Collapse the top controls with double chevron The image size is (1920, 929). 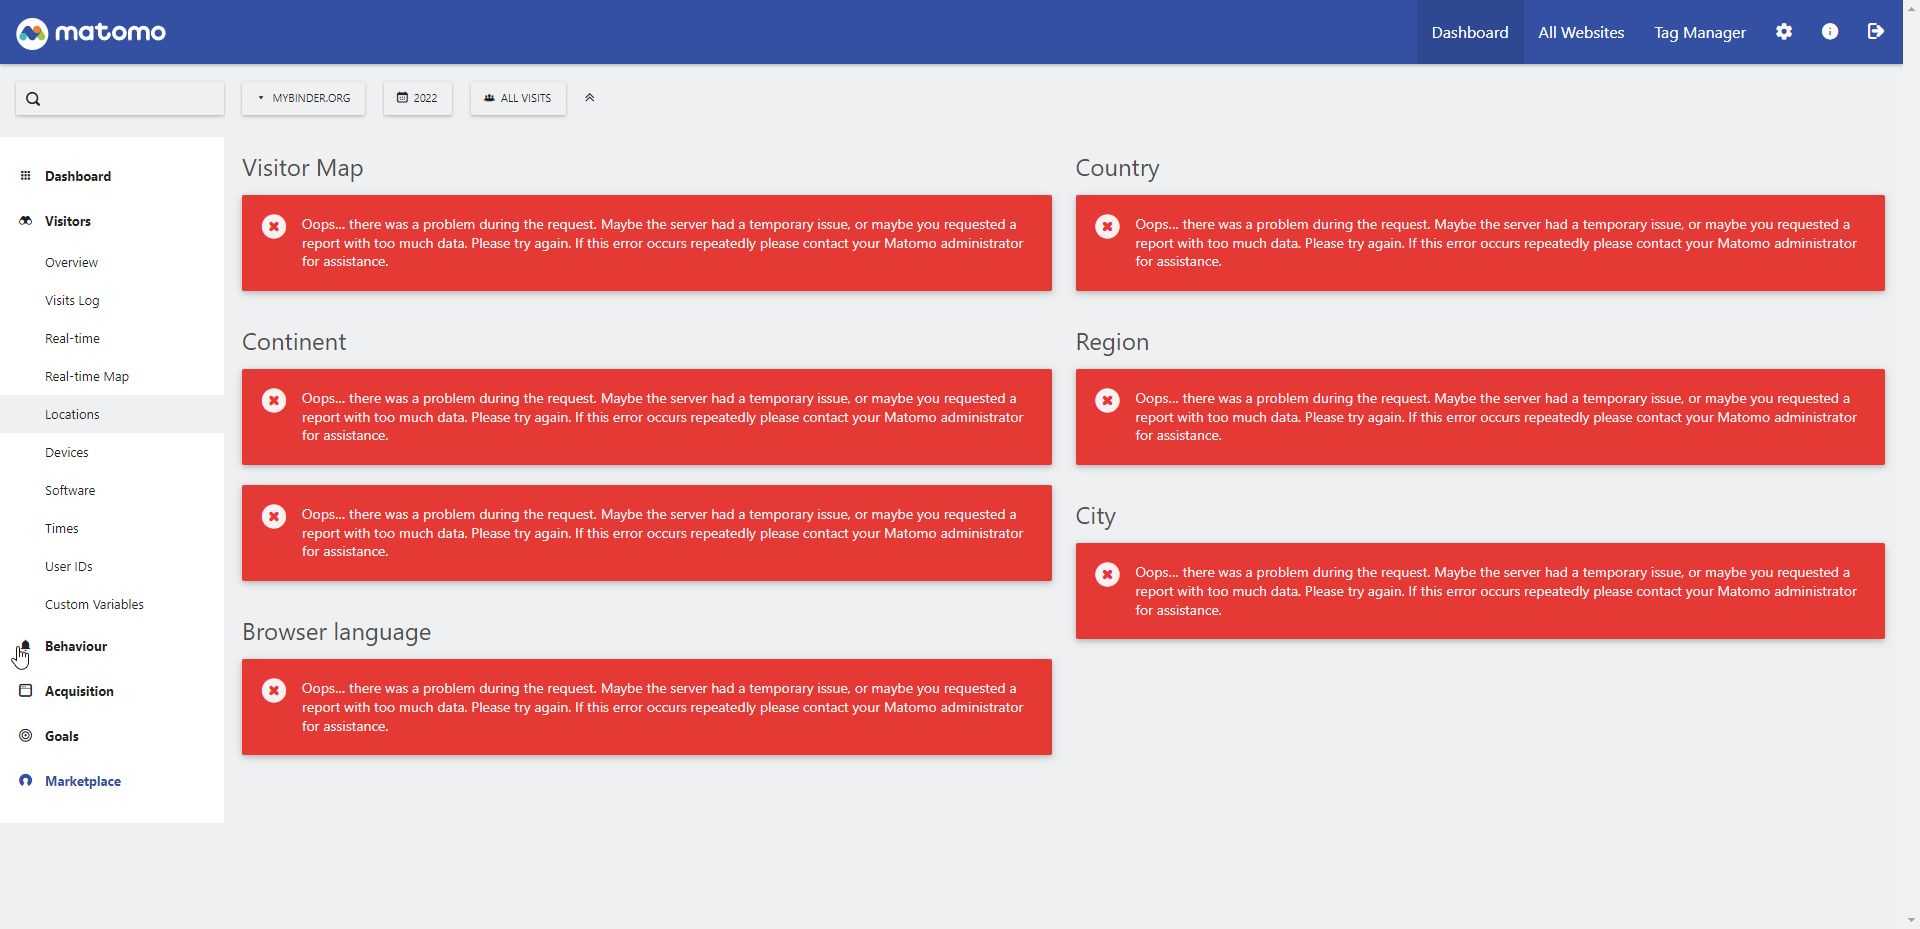click(590, 98)
